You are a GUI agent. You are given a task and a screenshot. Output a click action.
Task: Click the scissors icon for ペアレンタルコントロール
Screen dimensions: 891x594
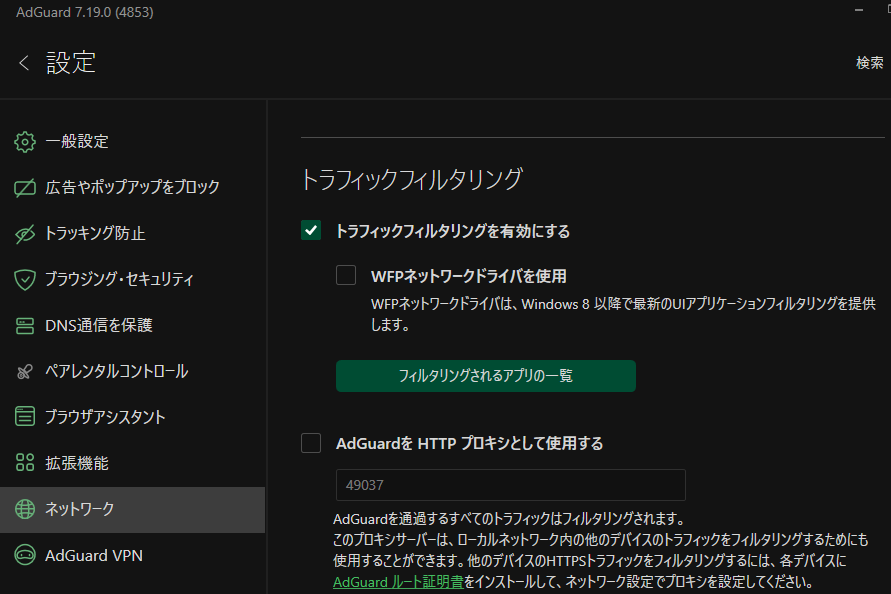24,372
